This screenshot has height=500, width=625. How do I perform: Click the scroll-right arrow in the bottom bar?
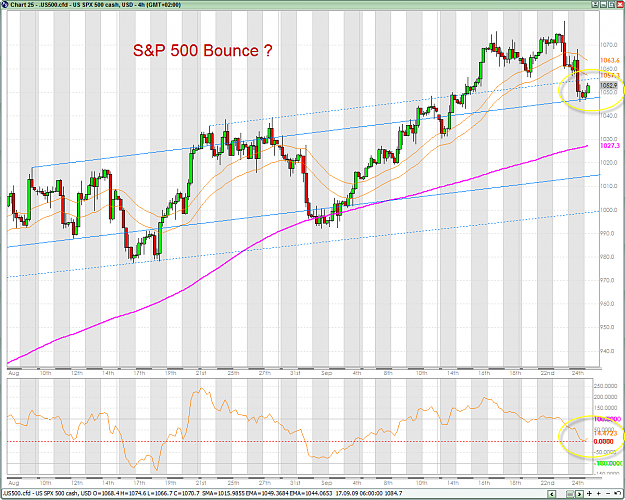point(579,494)
